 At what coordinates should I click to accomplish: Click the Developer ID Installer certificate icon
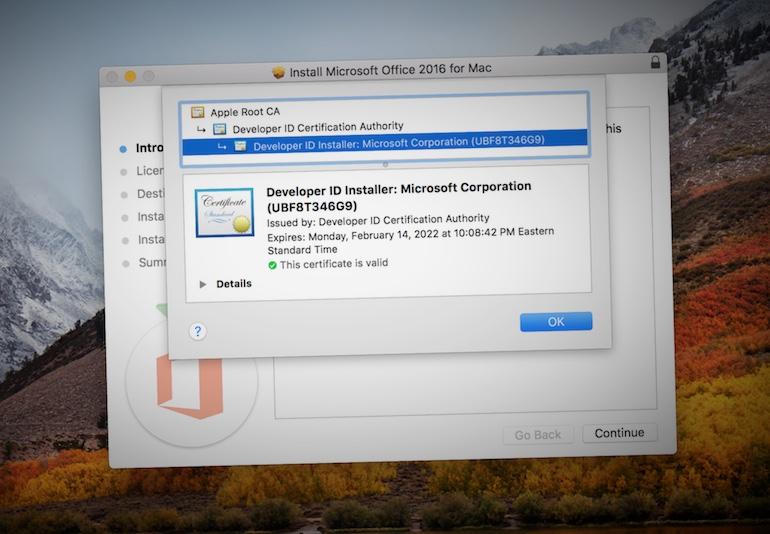240,145
